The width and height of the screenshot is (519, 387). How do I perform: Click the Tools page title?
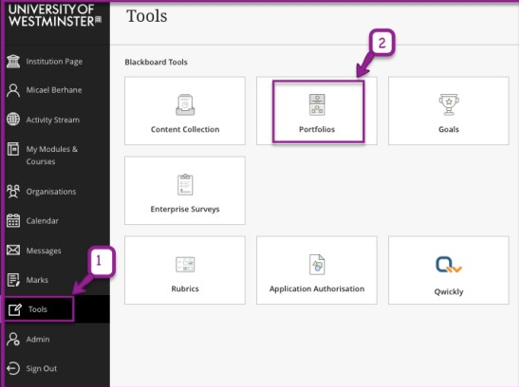pyautogui.click(x=147, y=16)
